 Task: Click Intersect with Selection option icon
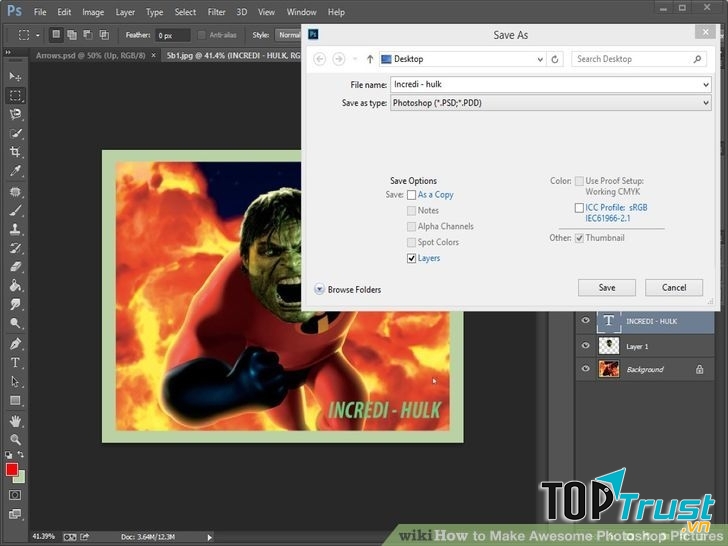point(104,35)
